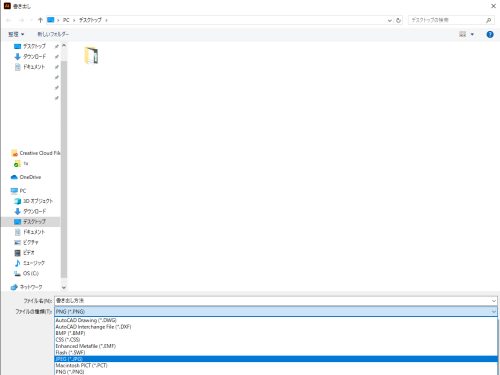Click the up-arrow navigation icon

point(40,20)
